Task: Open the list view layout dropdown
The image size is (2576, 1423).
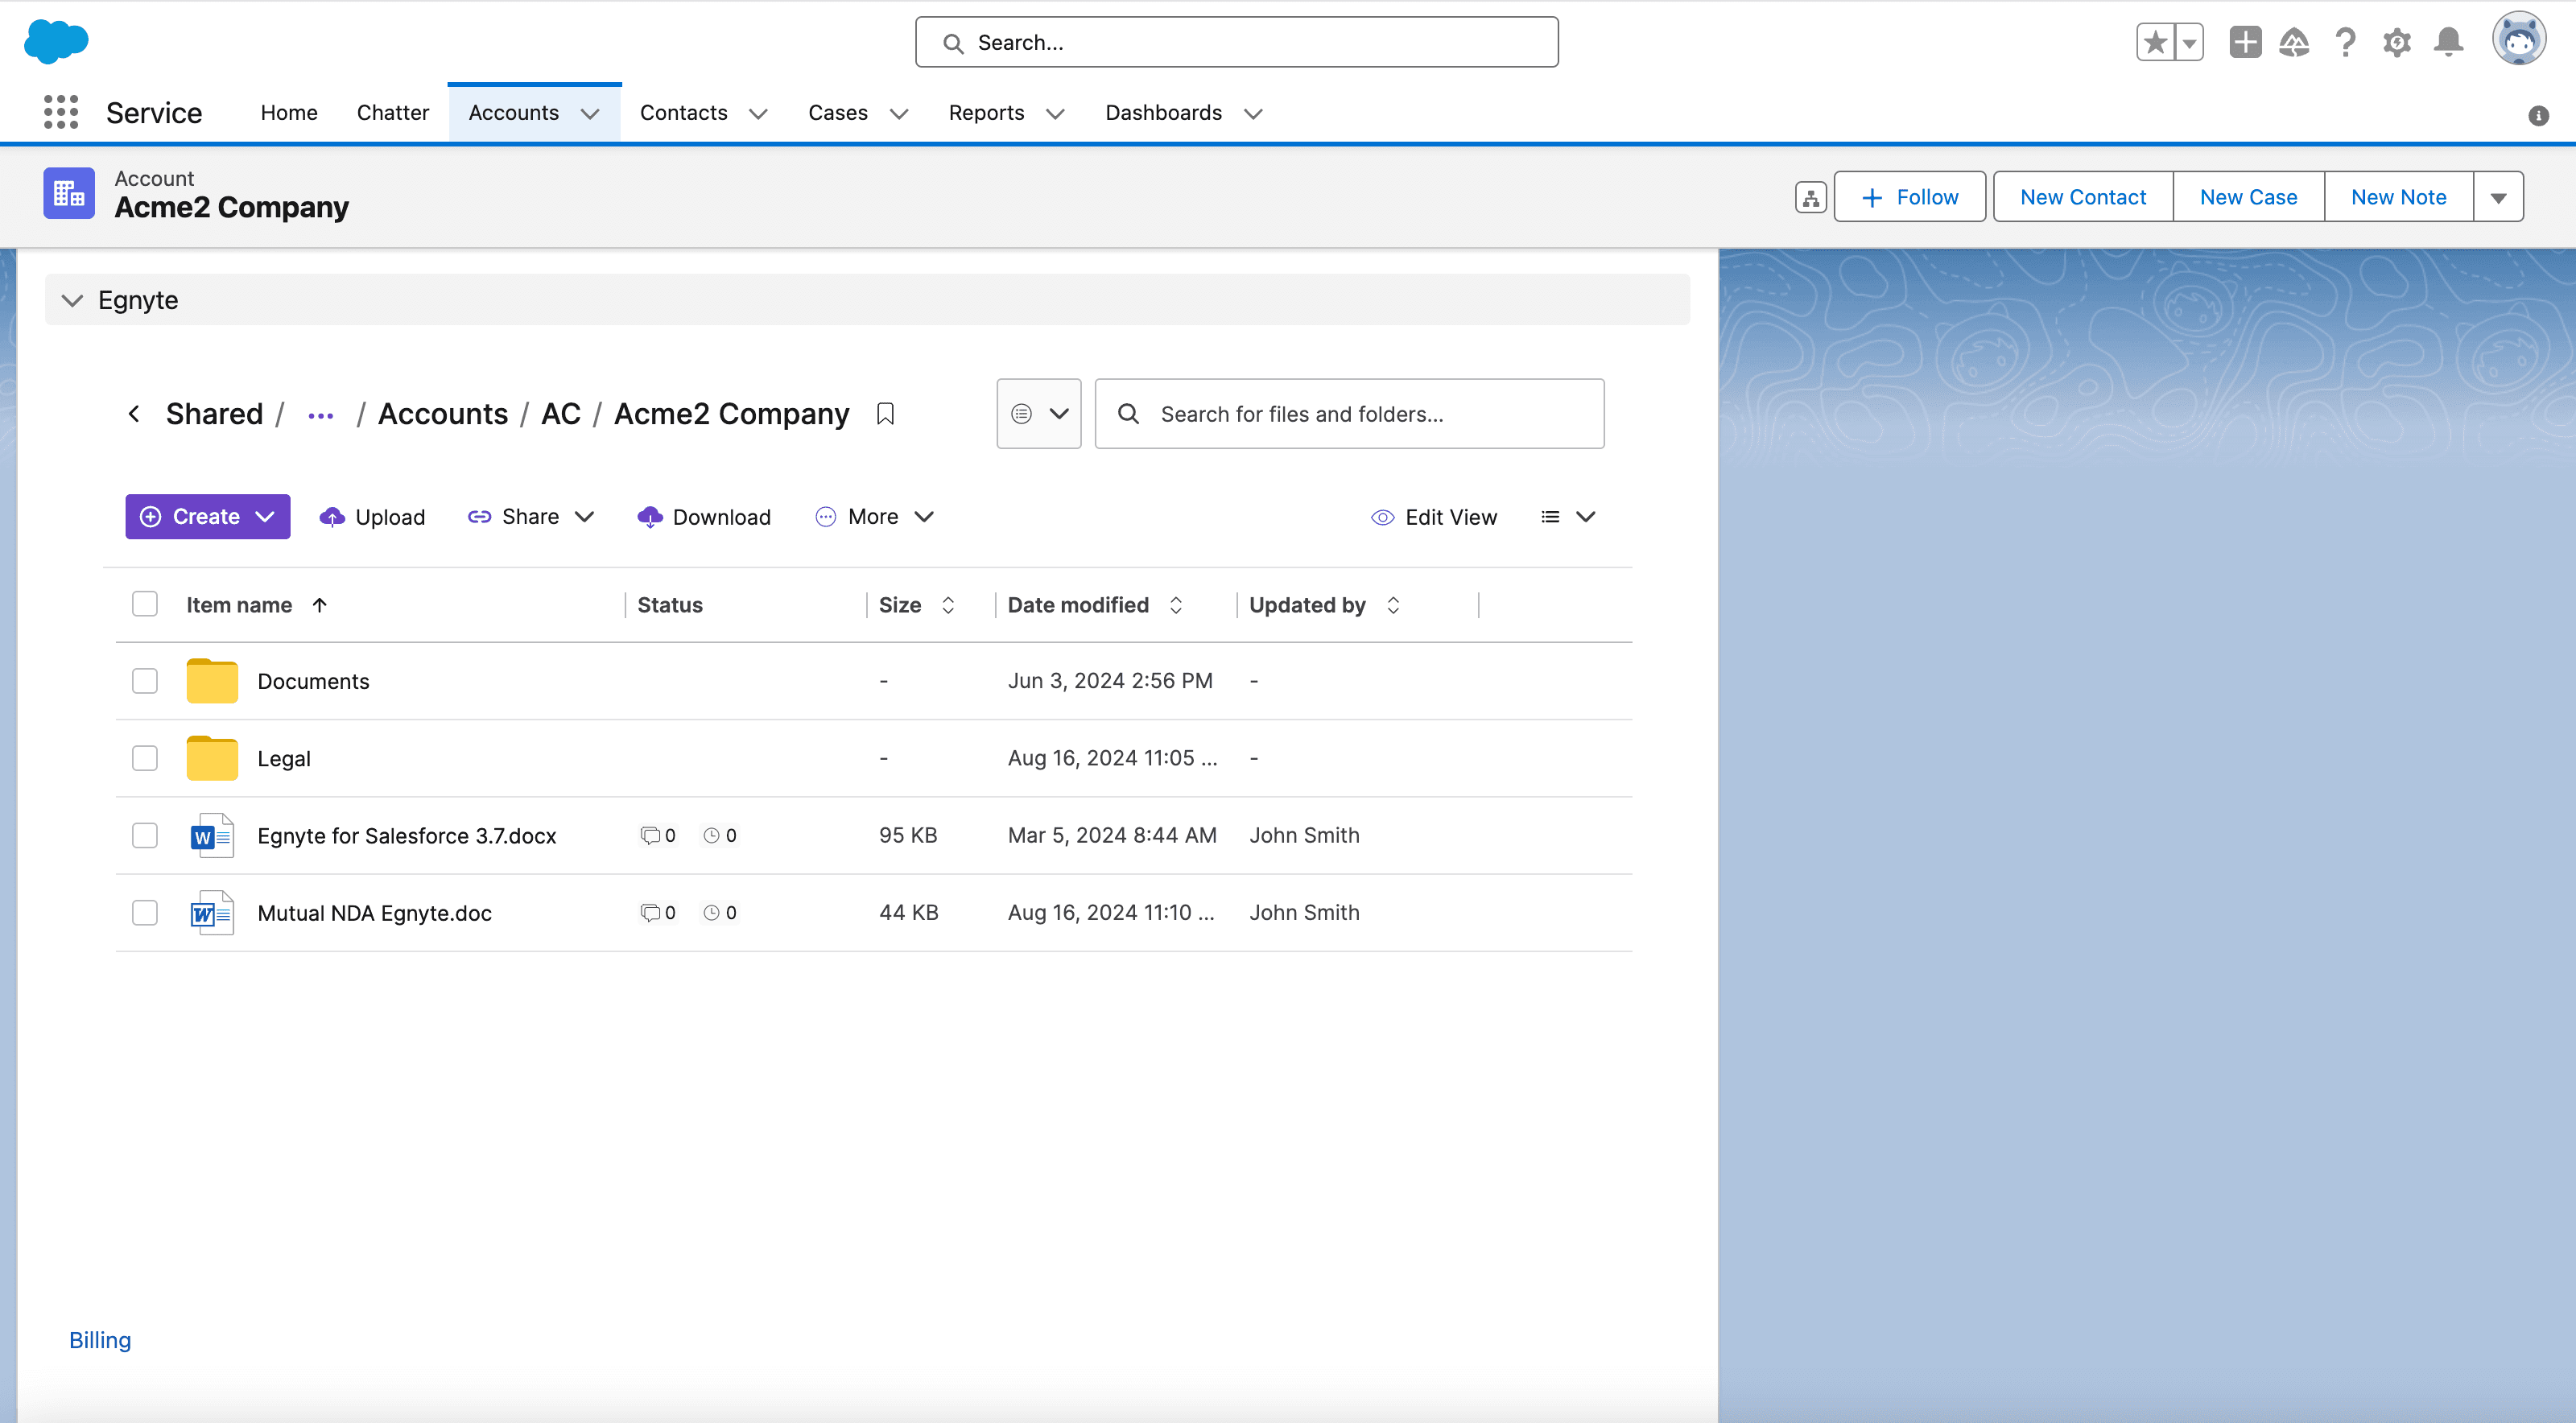Action: pyautogui.click(x=1568, y=517)
